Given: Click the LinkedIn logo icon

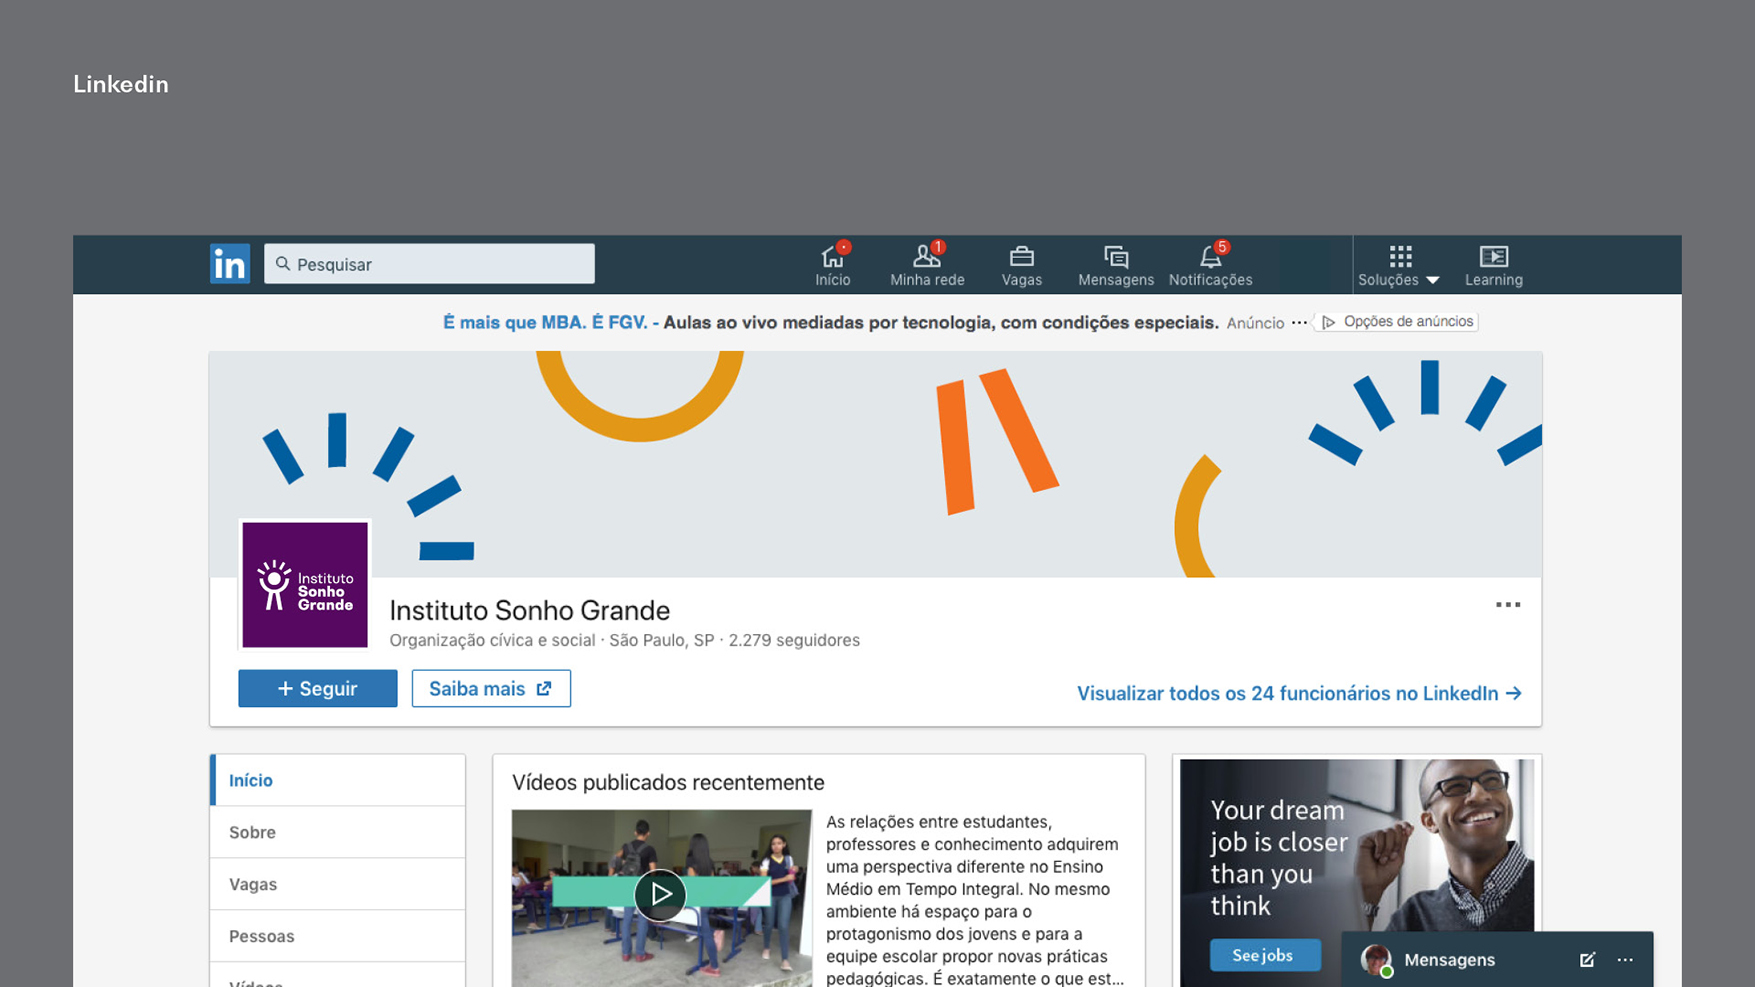Looking at the screenshot, I should pyautogui.click(x=229, y=264).
